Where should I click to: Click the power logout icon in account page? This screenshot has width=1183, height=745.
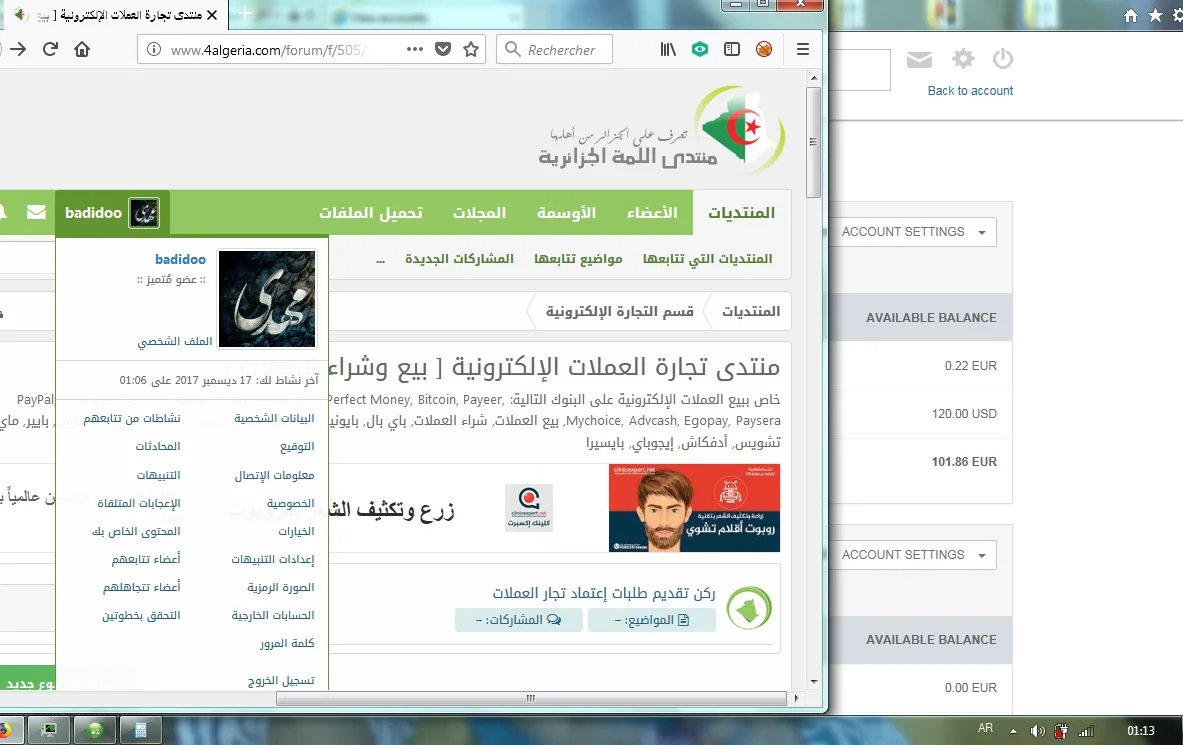(1003, 60)
